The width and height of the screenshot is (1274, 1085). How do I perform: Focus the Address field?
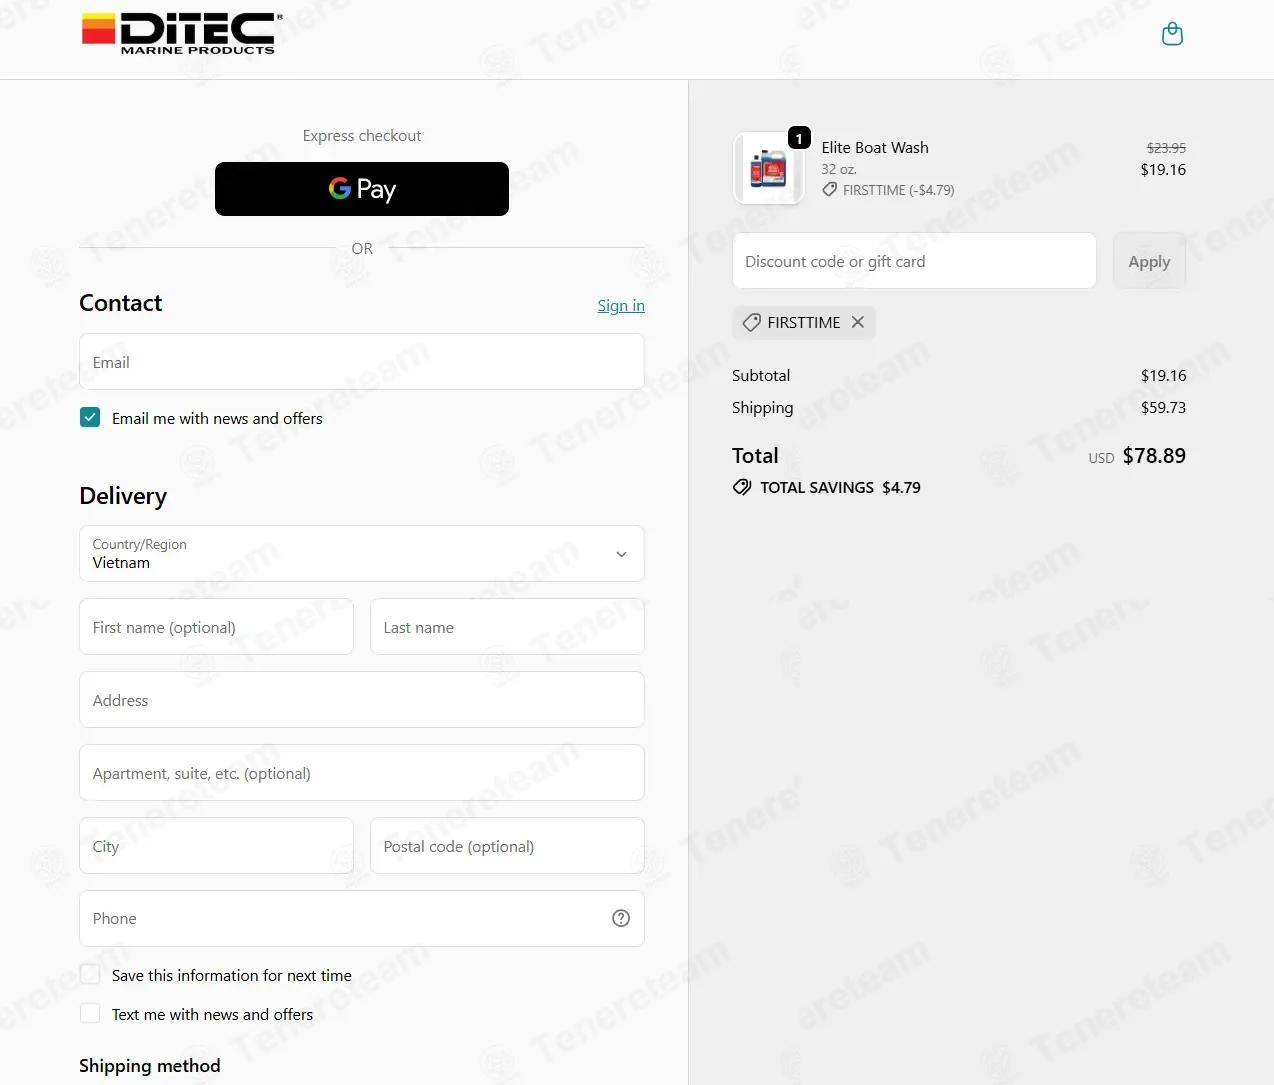[x=362, y=700]
